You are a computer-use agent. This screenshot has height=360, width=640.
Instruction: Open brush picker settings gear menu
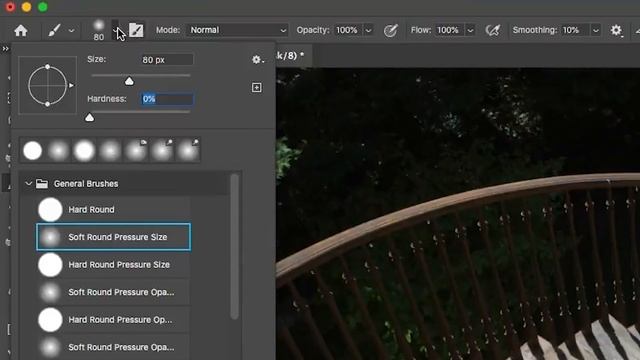(x=257, y=60)
